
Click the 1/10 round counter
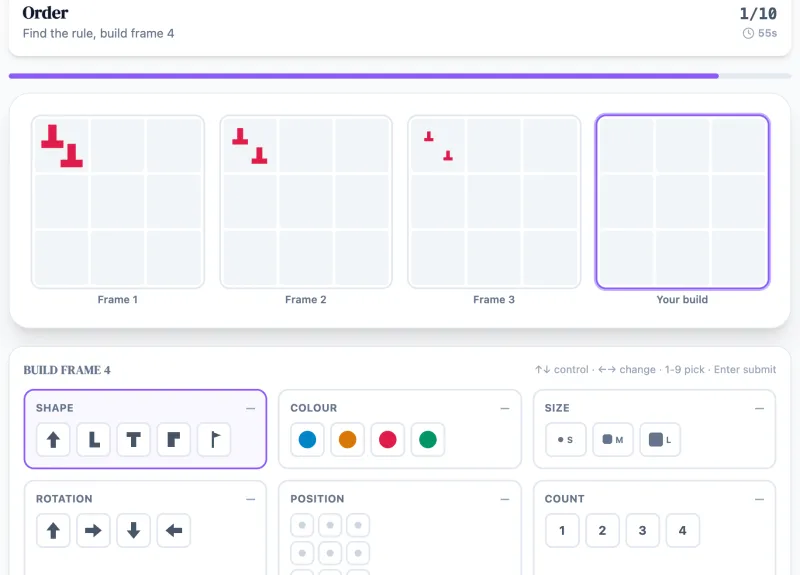758,13
